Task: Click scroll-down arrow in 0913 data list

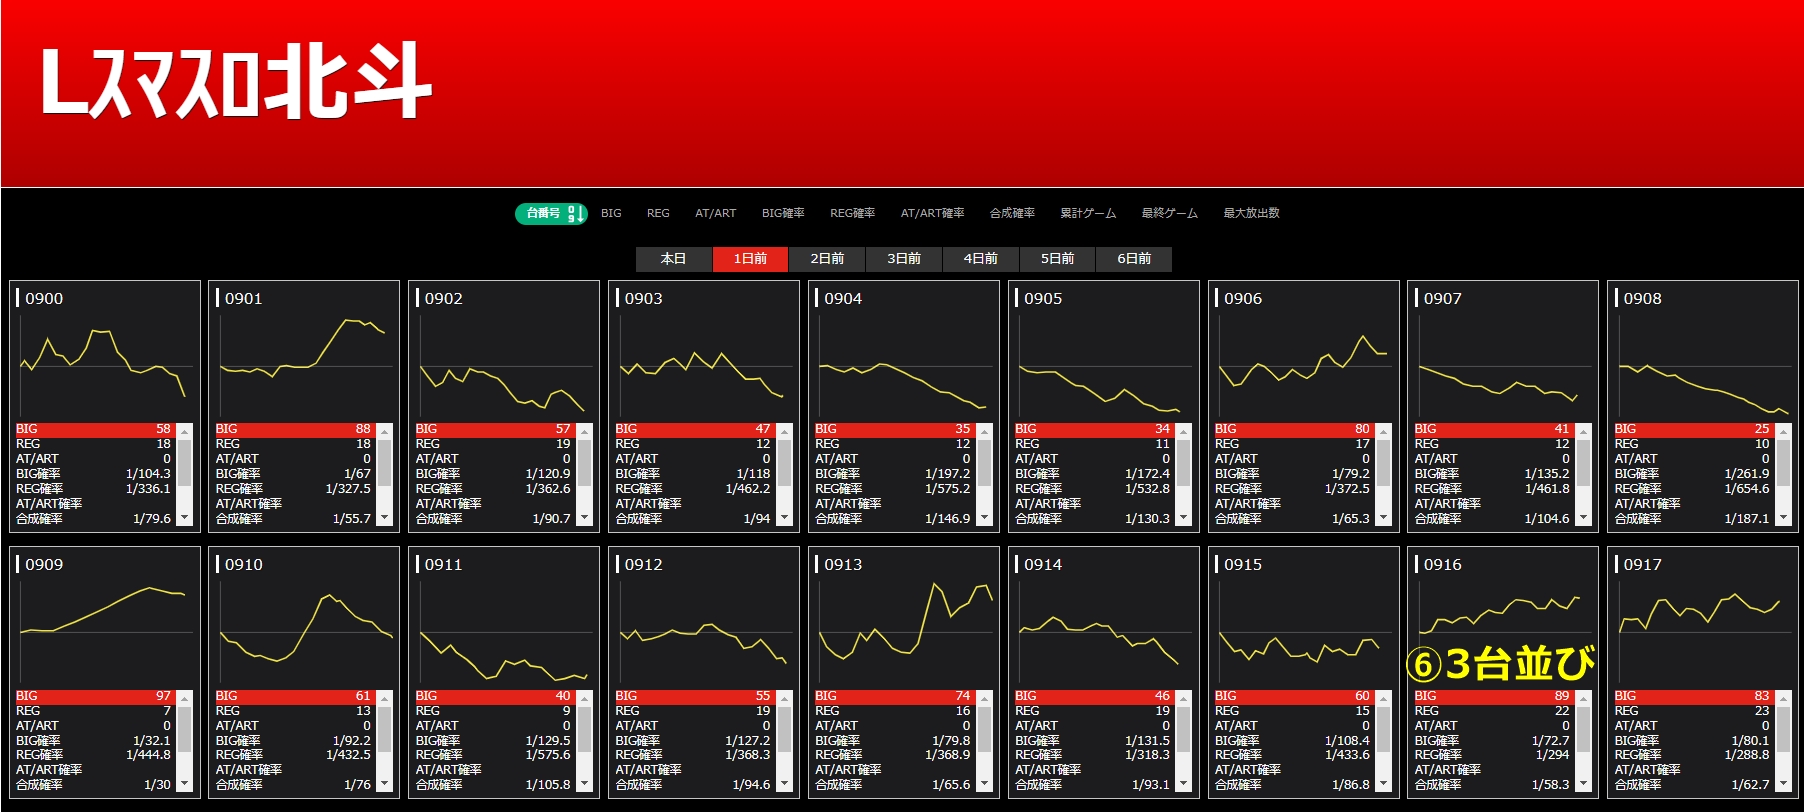Action: 985,784
